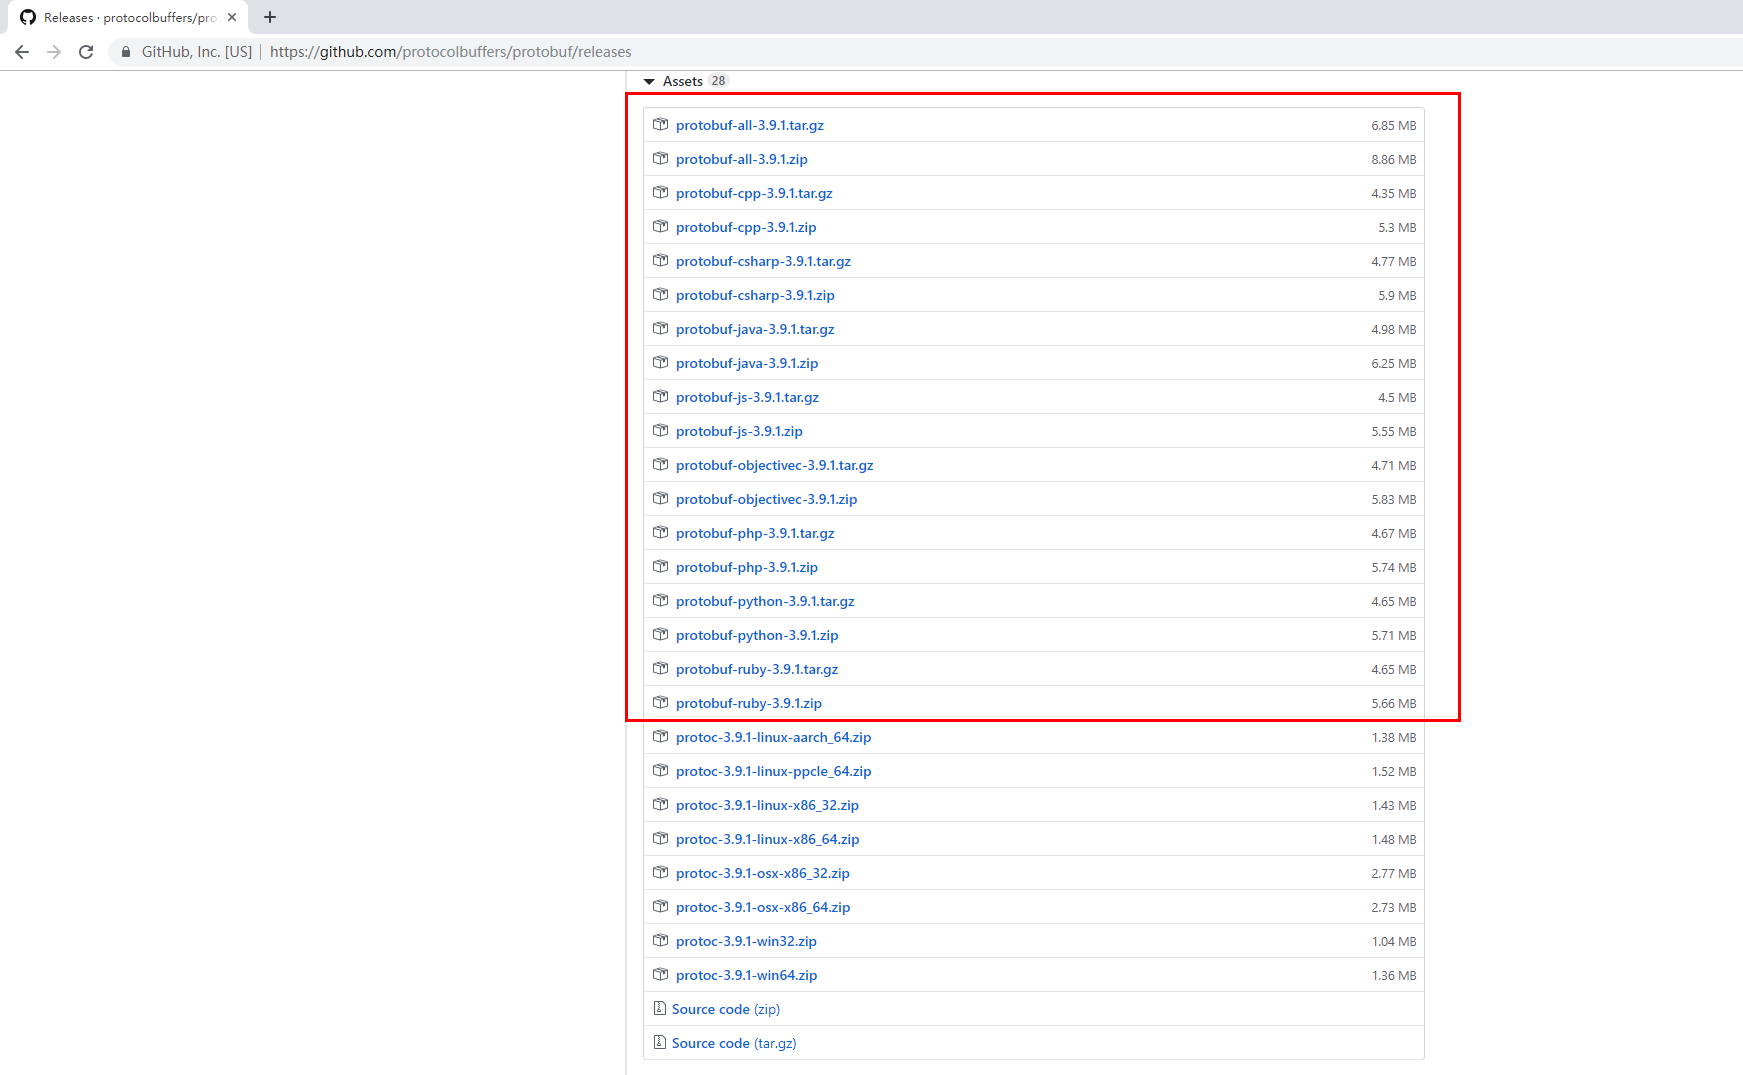Click file-zip icon beside Source code (tar.gz)
The width and height of the screenshot is (1743, 1075).
tap(659, 1042)
